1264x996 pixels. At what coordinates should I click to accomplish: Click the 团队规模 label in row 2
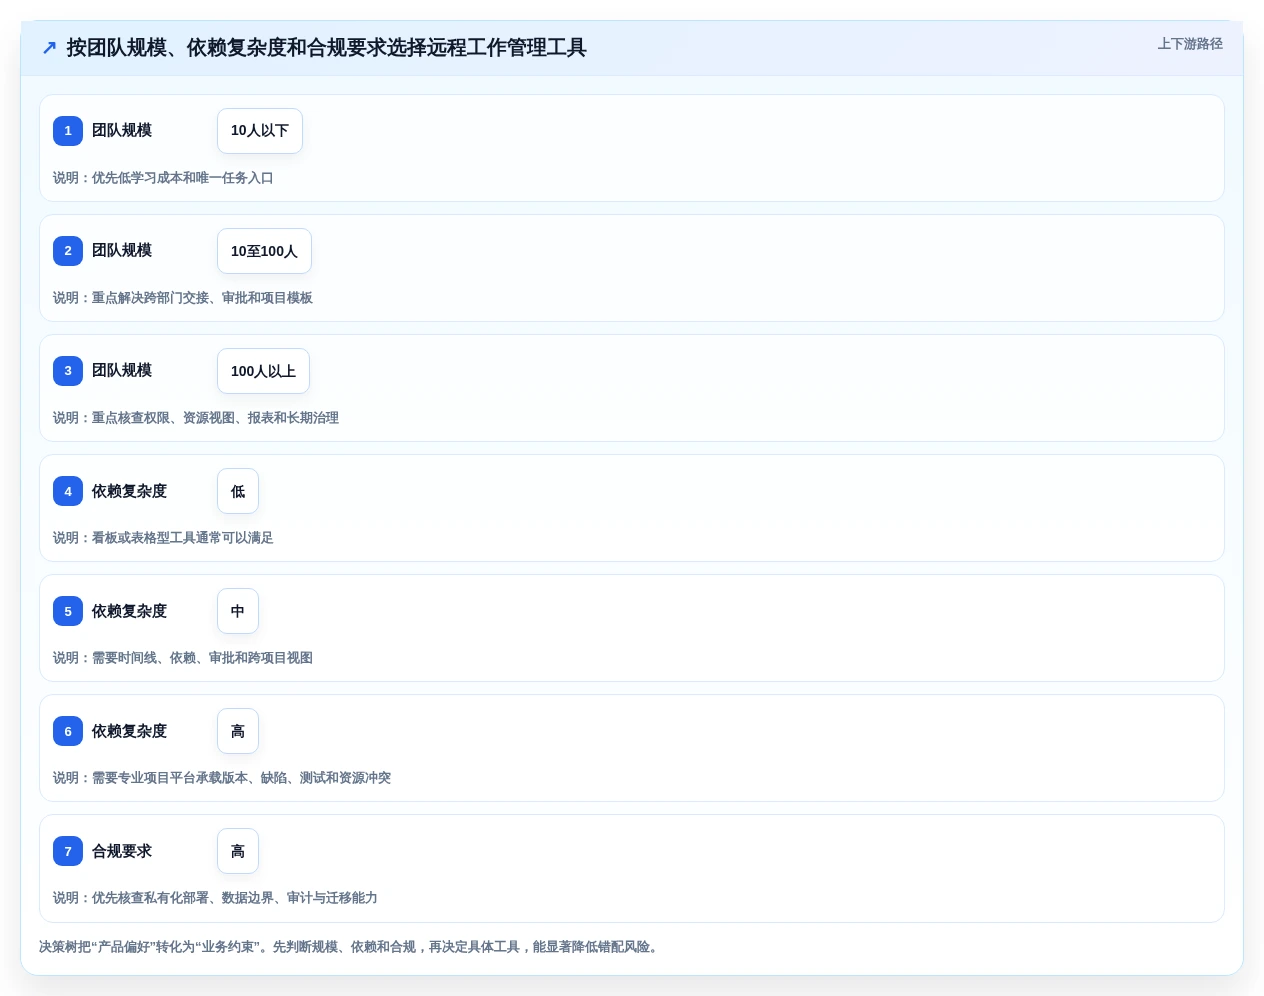pos(122,251)
